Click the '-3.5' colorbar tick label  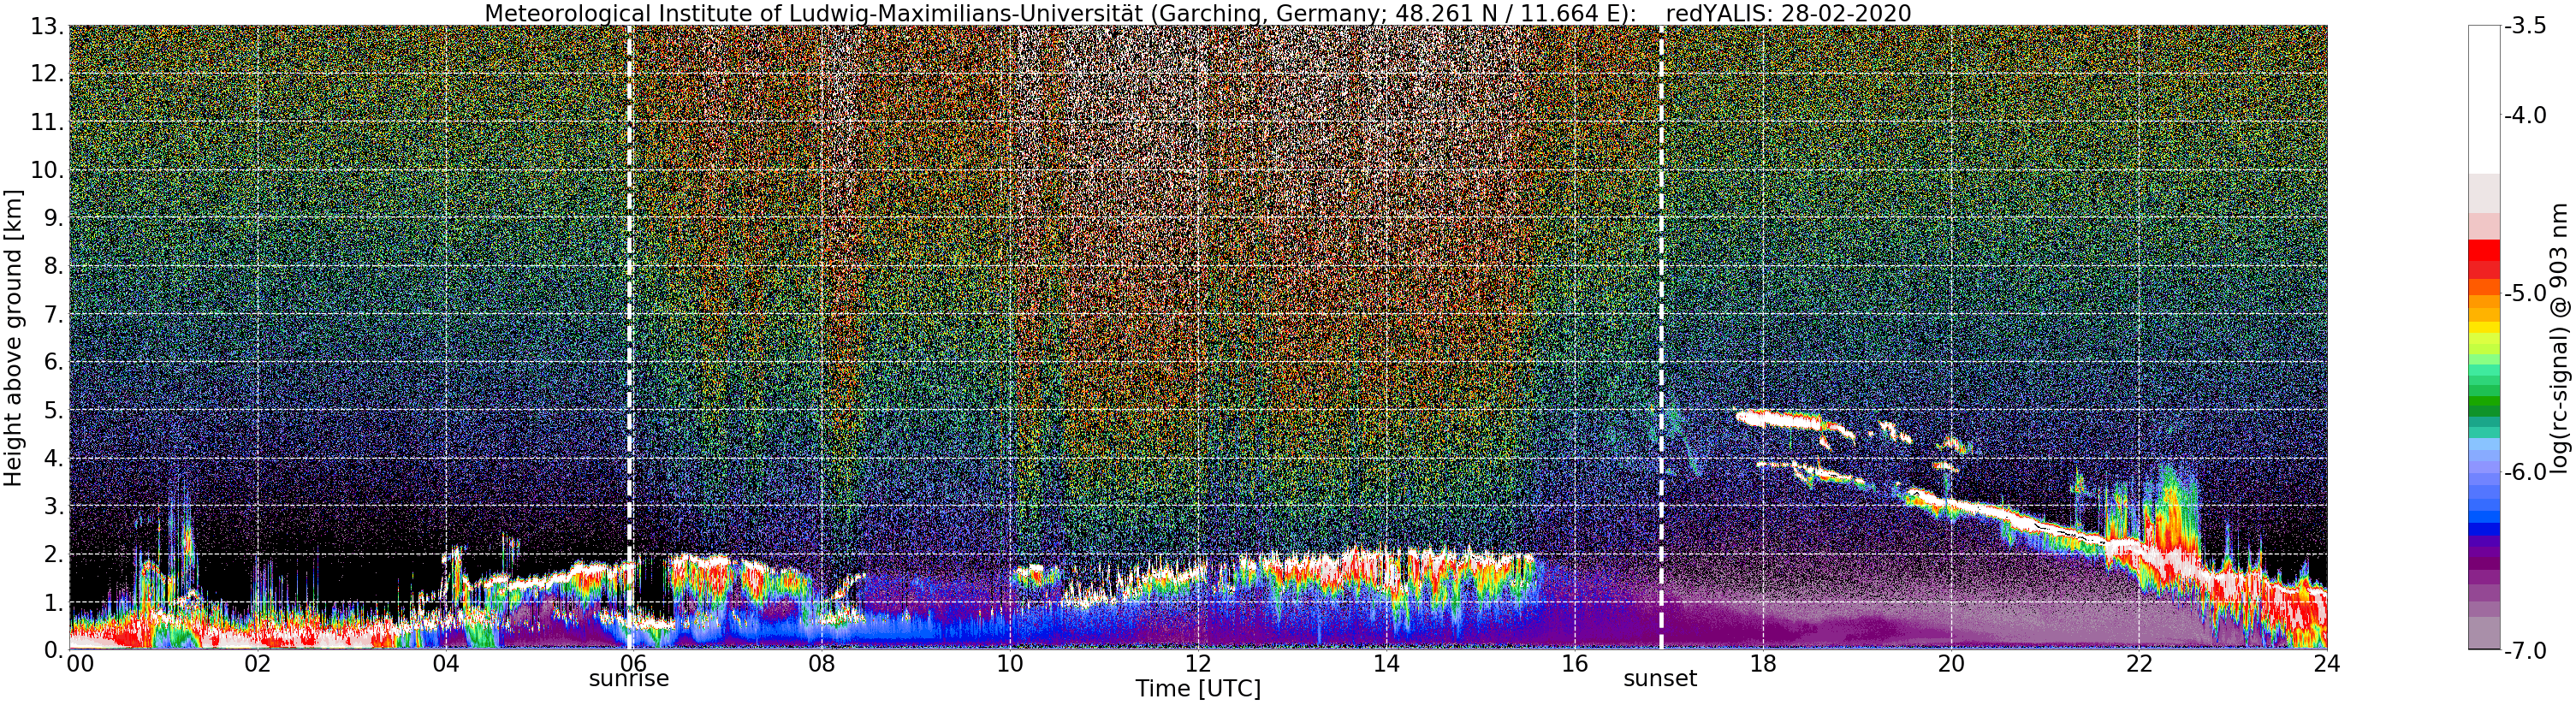tap(2525, 26)
